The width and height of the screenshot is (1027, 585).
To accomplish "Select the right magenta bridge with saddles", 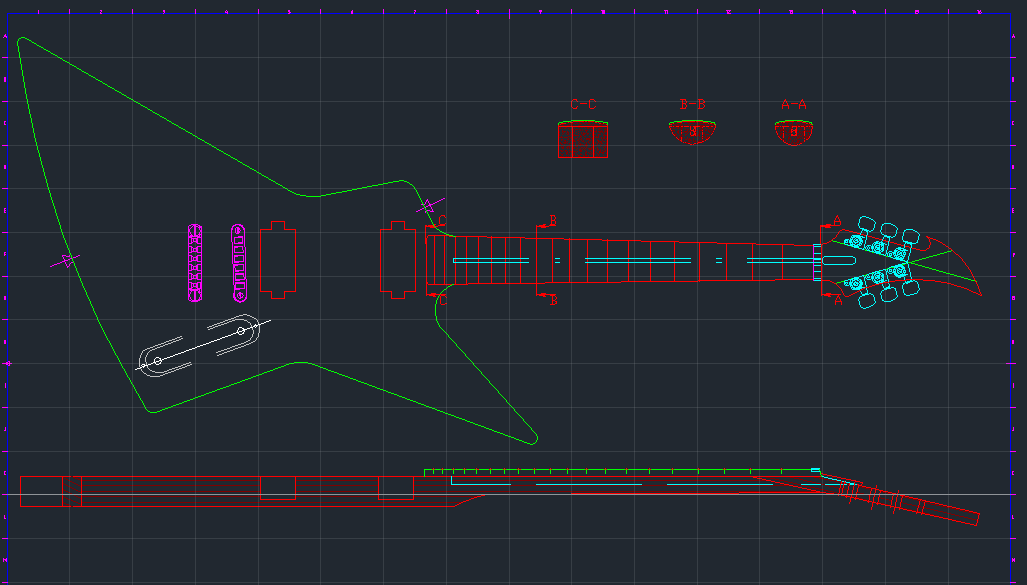I will [x=239, y=263].
